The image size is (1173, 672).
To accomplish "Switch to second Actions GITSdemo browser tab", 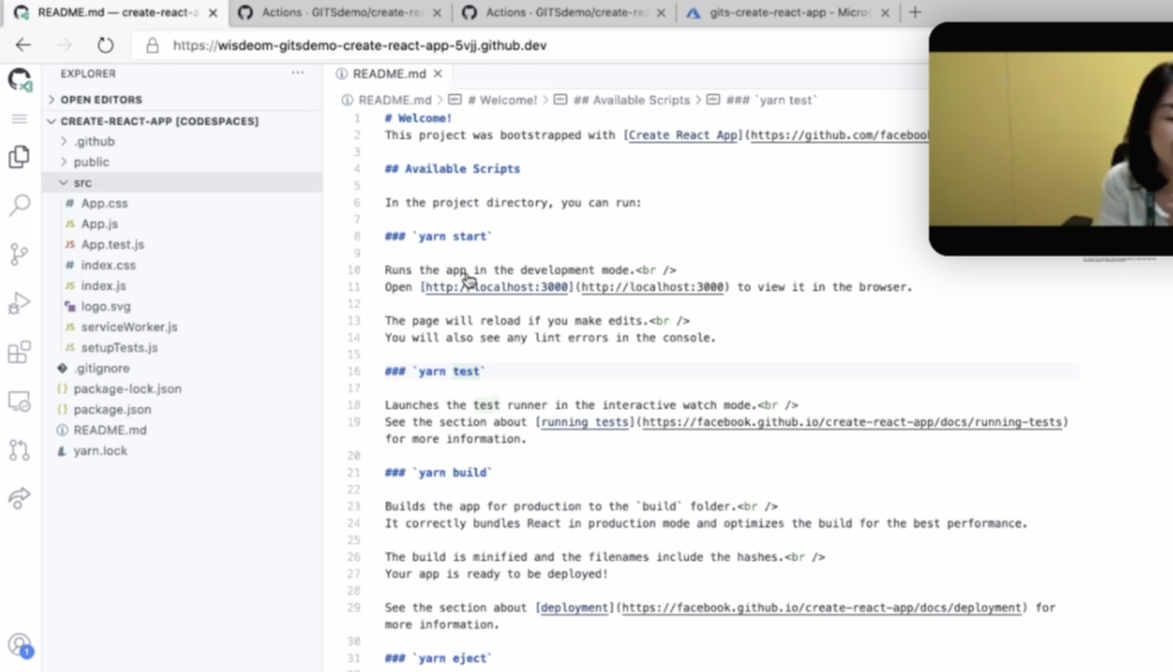I will 564,13.
